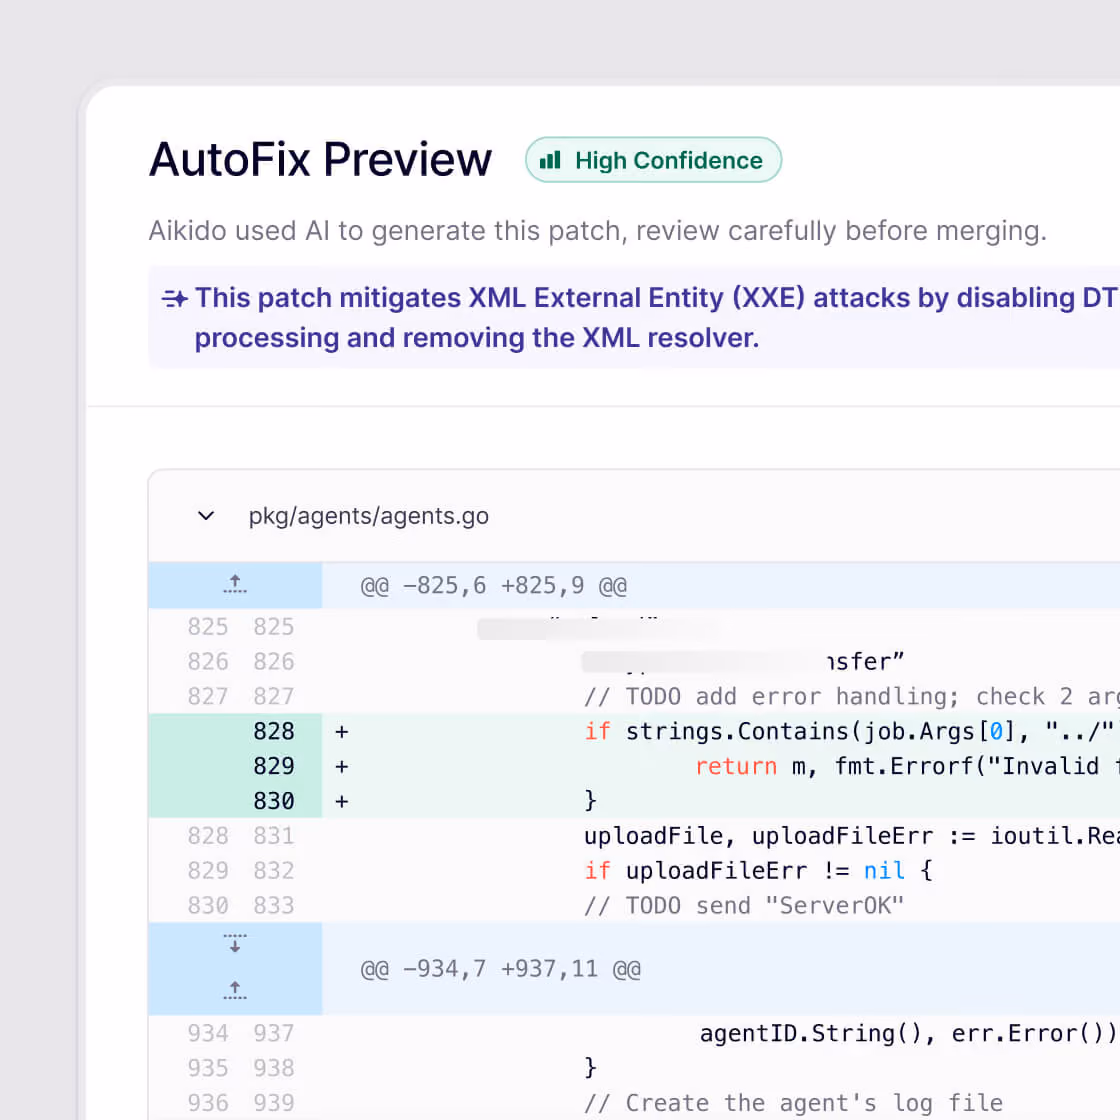
Task: Click the uploadFile, uploadFileErr code line
Action: point(851,836)
